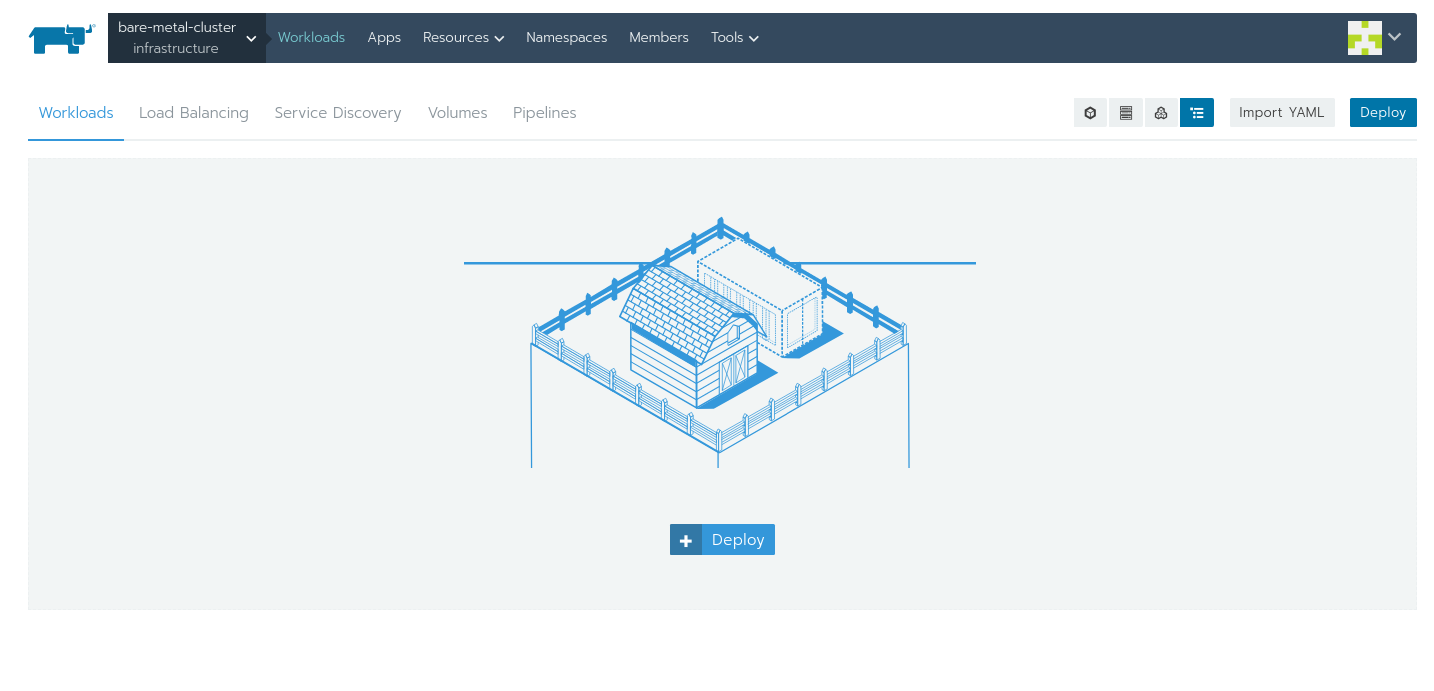Expand the Resources dropdown menu

[463, 38]
